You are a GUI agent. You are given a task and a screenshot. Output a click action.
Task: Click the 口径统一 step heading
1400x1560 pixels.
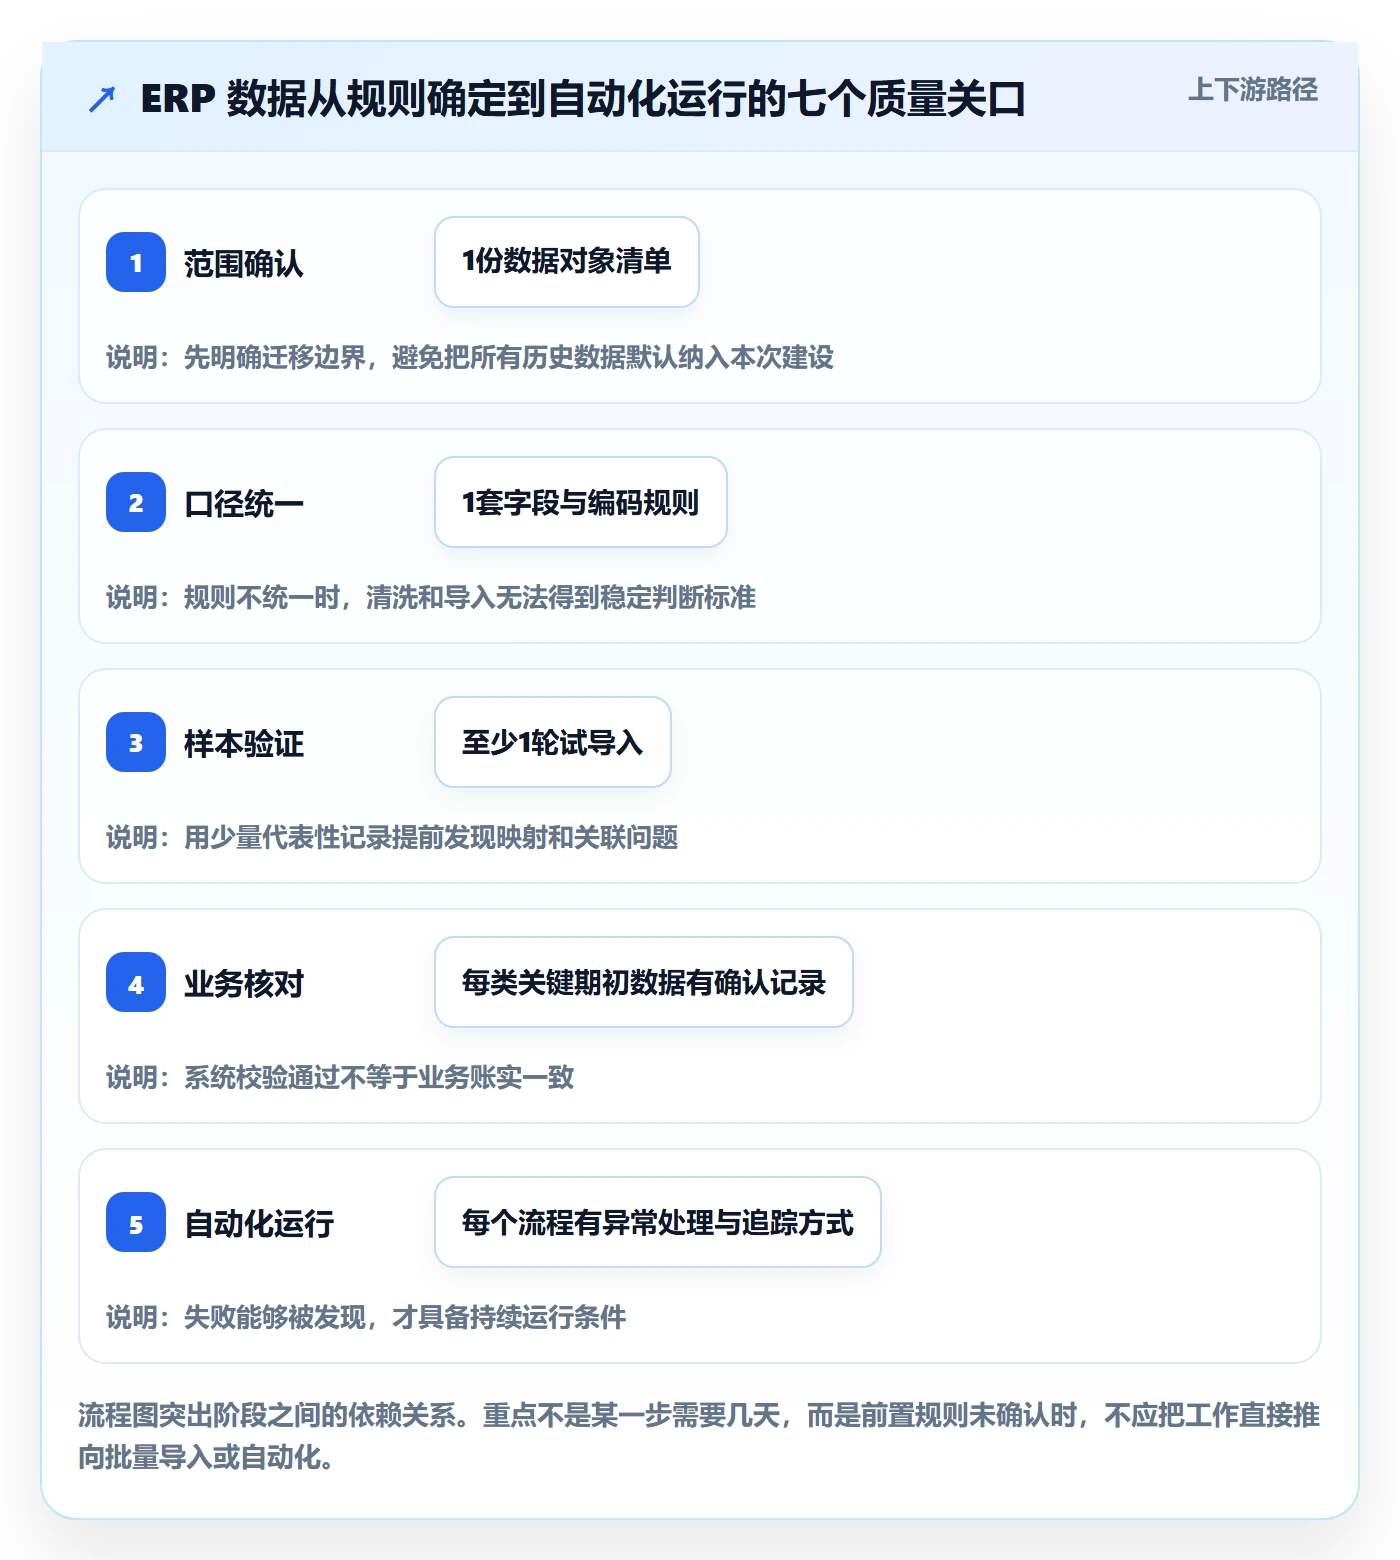tap(244, 503)
